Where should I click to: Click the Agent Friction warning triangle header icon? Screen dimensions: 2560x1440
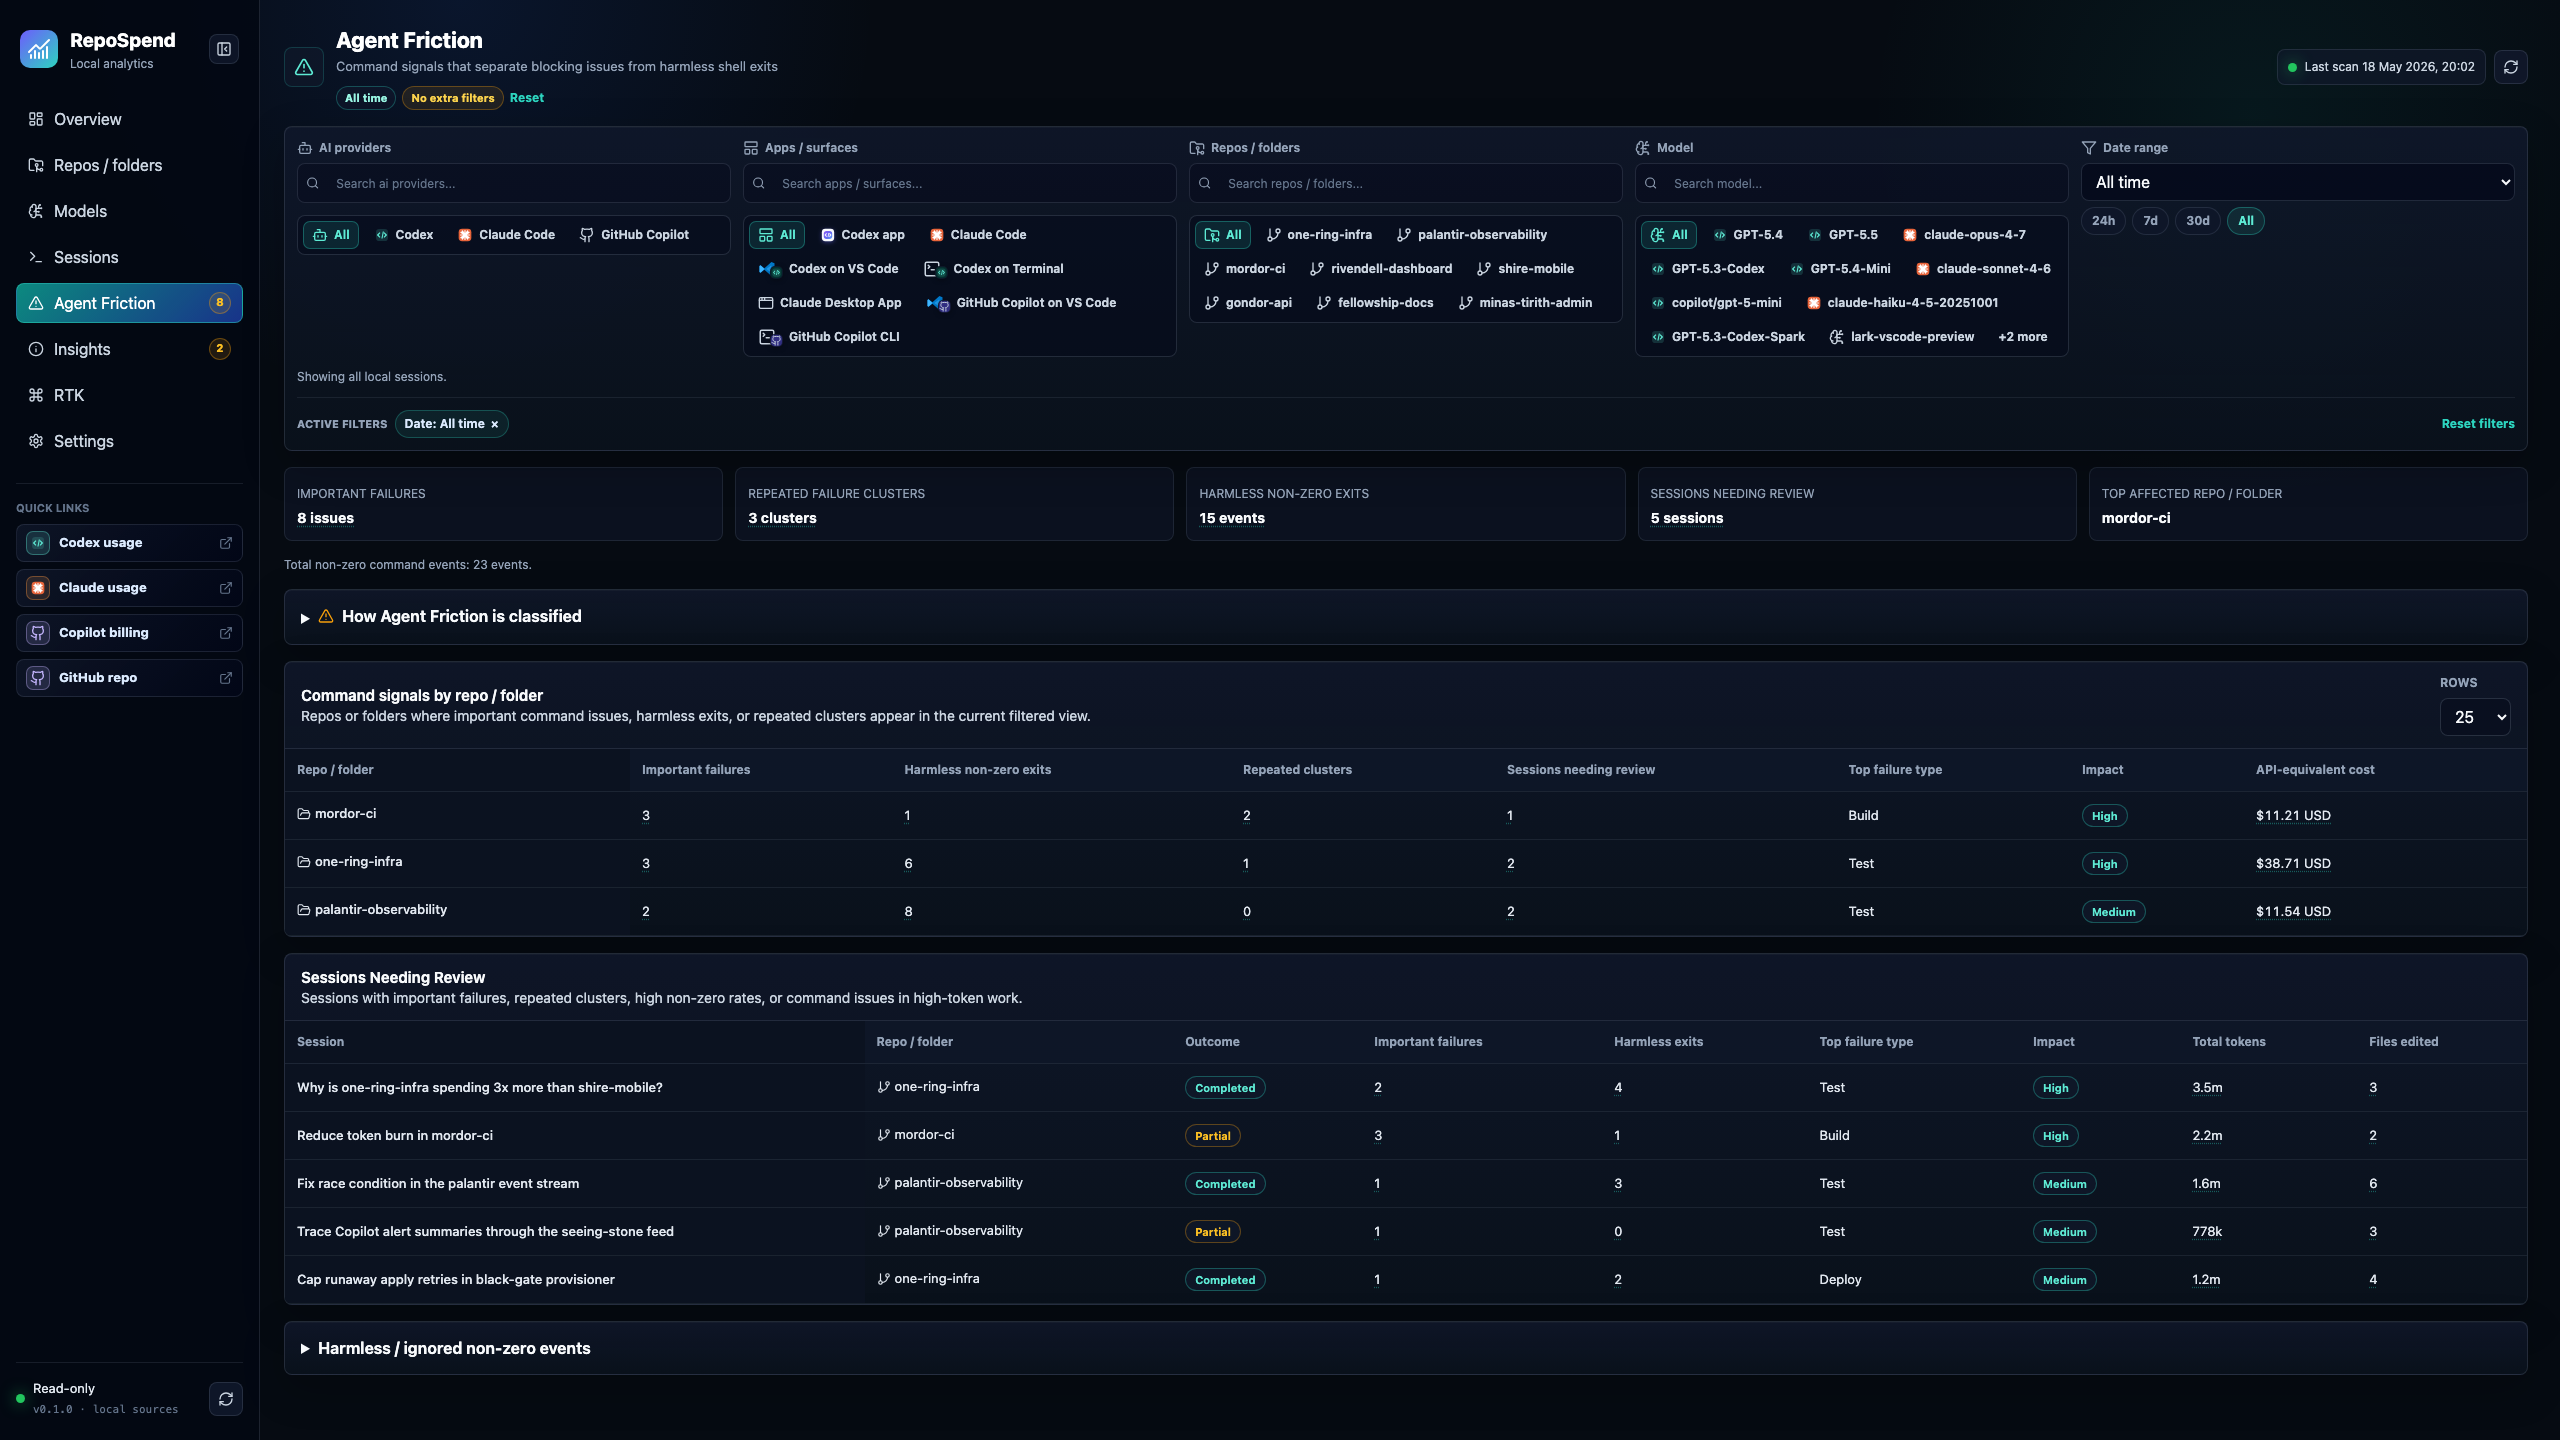(x=304, y=67)
